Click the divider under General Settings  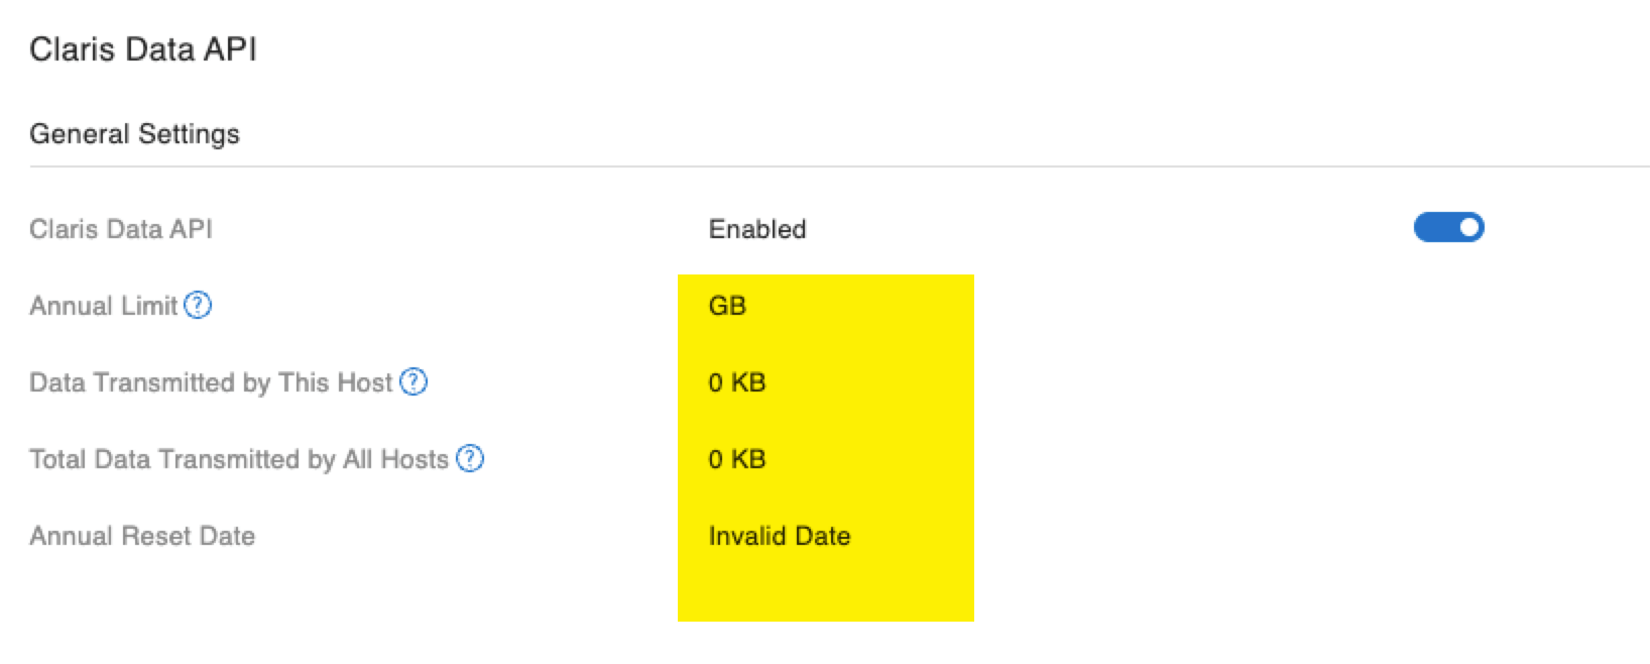pyautogui.click(x=839, y=166)
